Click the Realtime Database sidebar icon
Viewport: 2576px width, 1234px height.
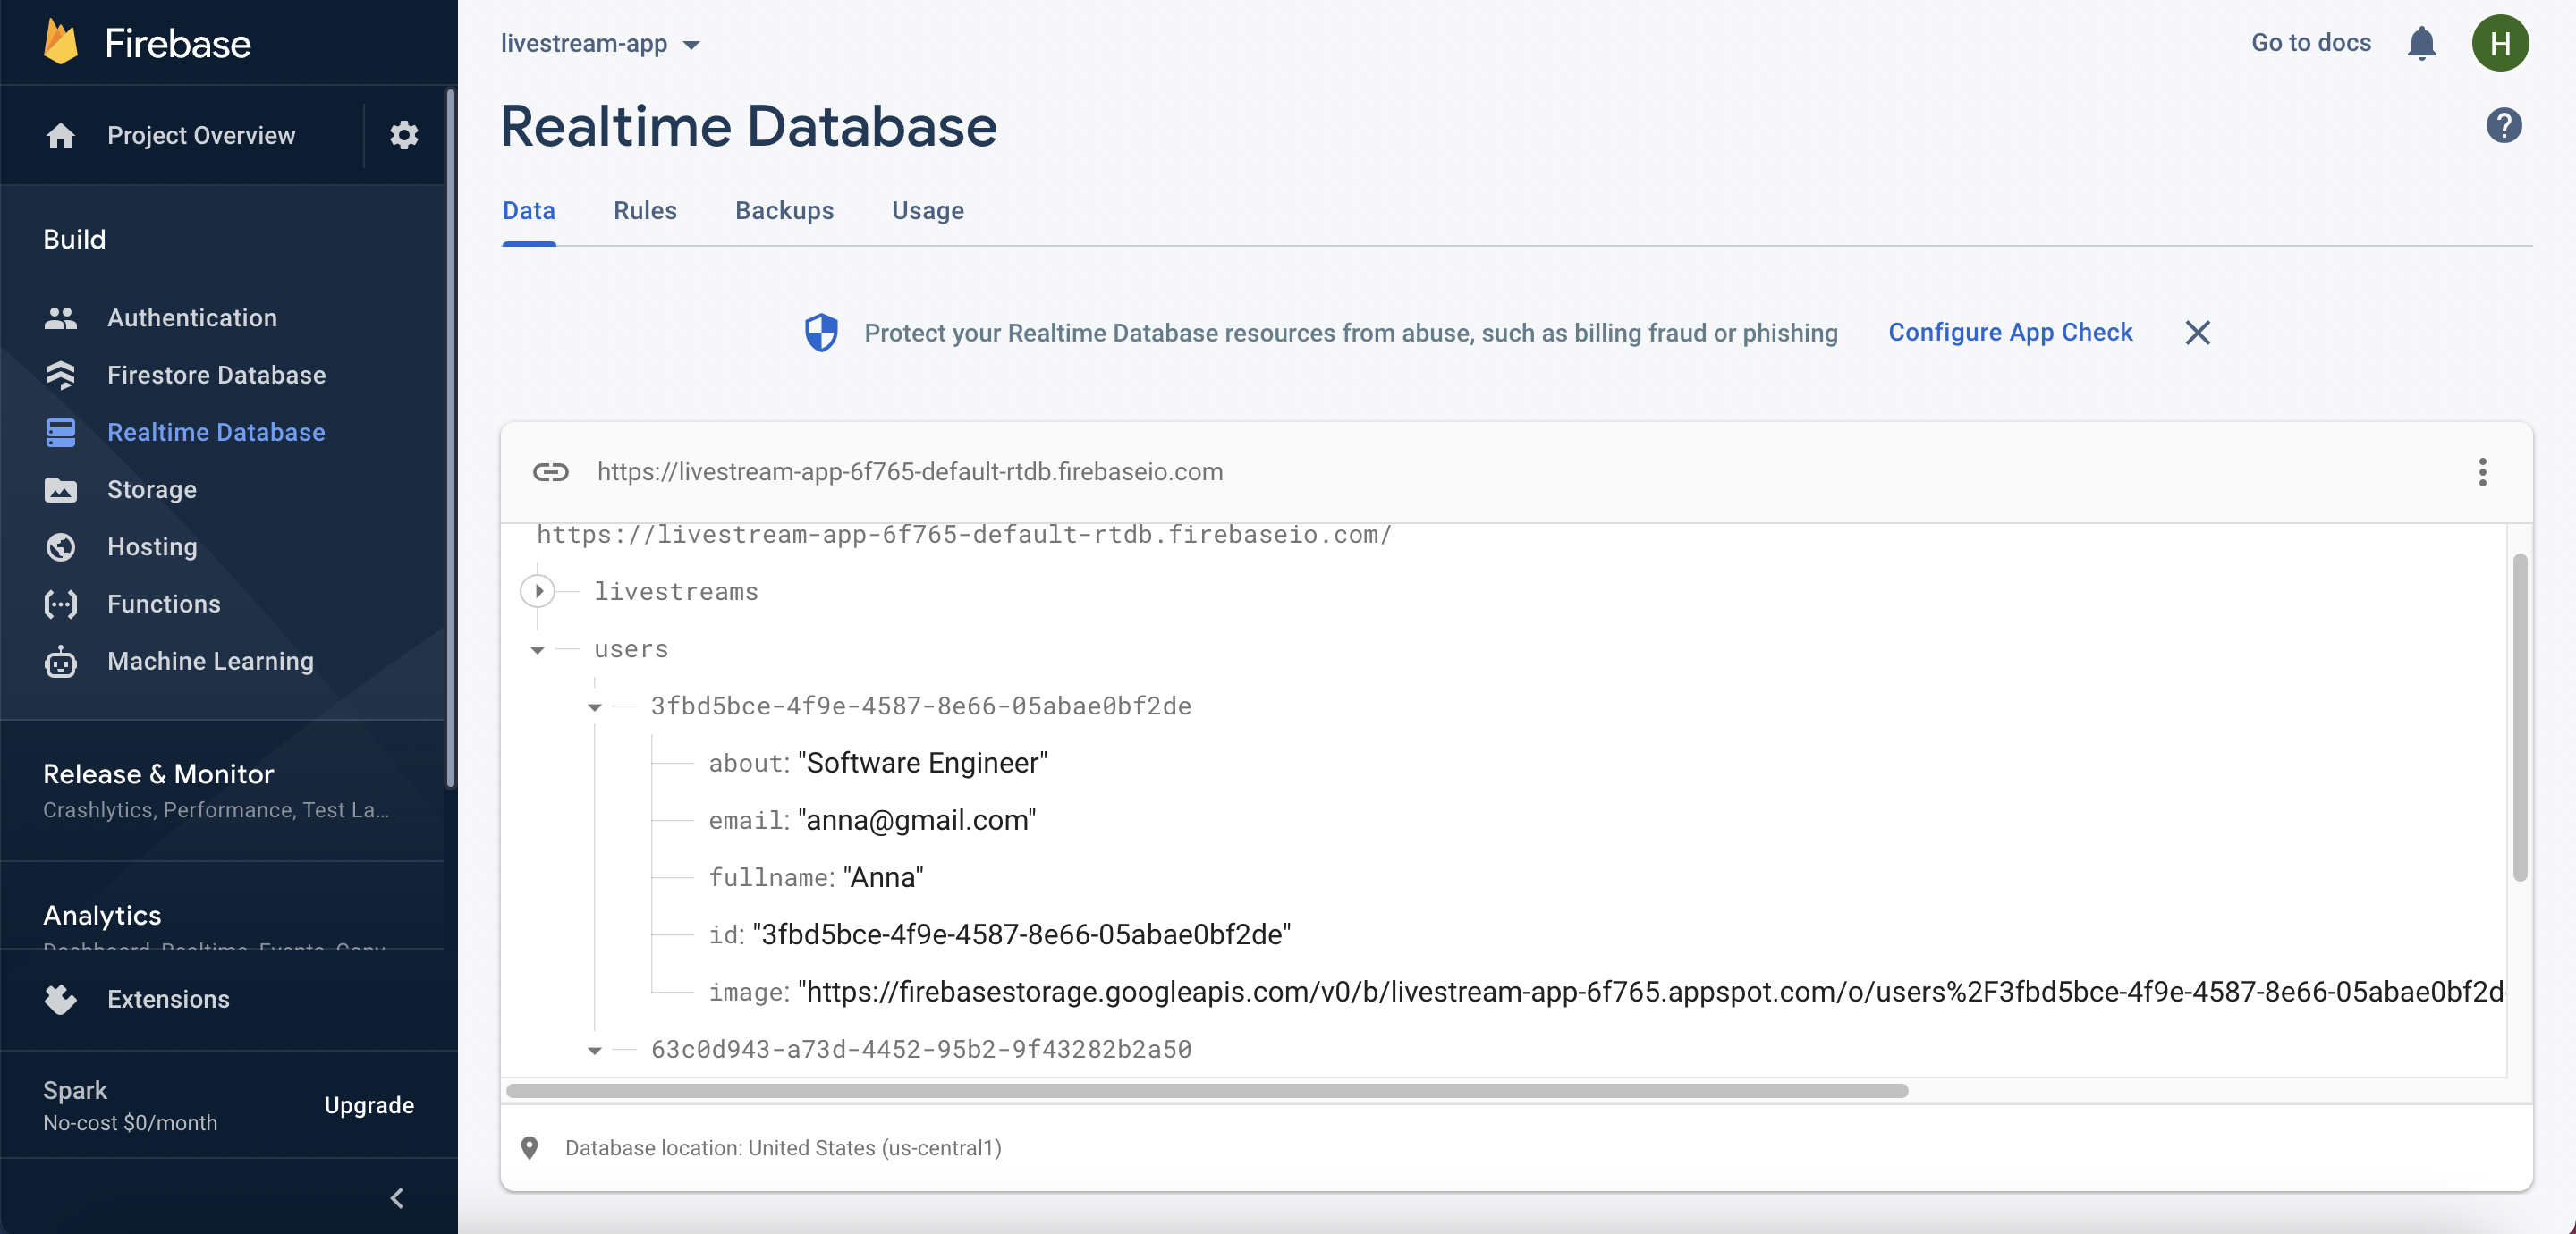click(61, 432)
